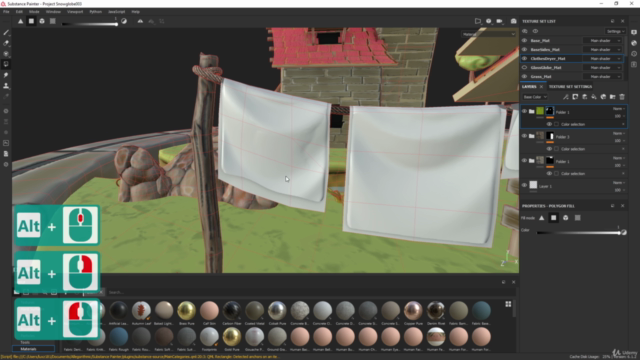Open the Material dropdown in the viewport
This screenshot has height=360, width=640.
pyautogui.click(x=489, y=34)
